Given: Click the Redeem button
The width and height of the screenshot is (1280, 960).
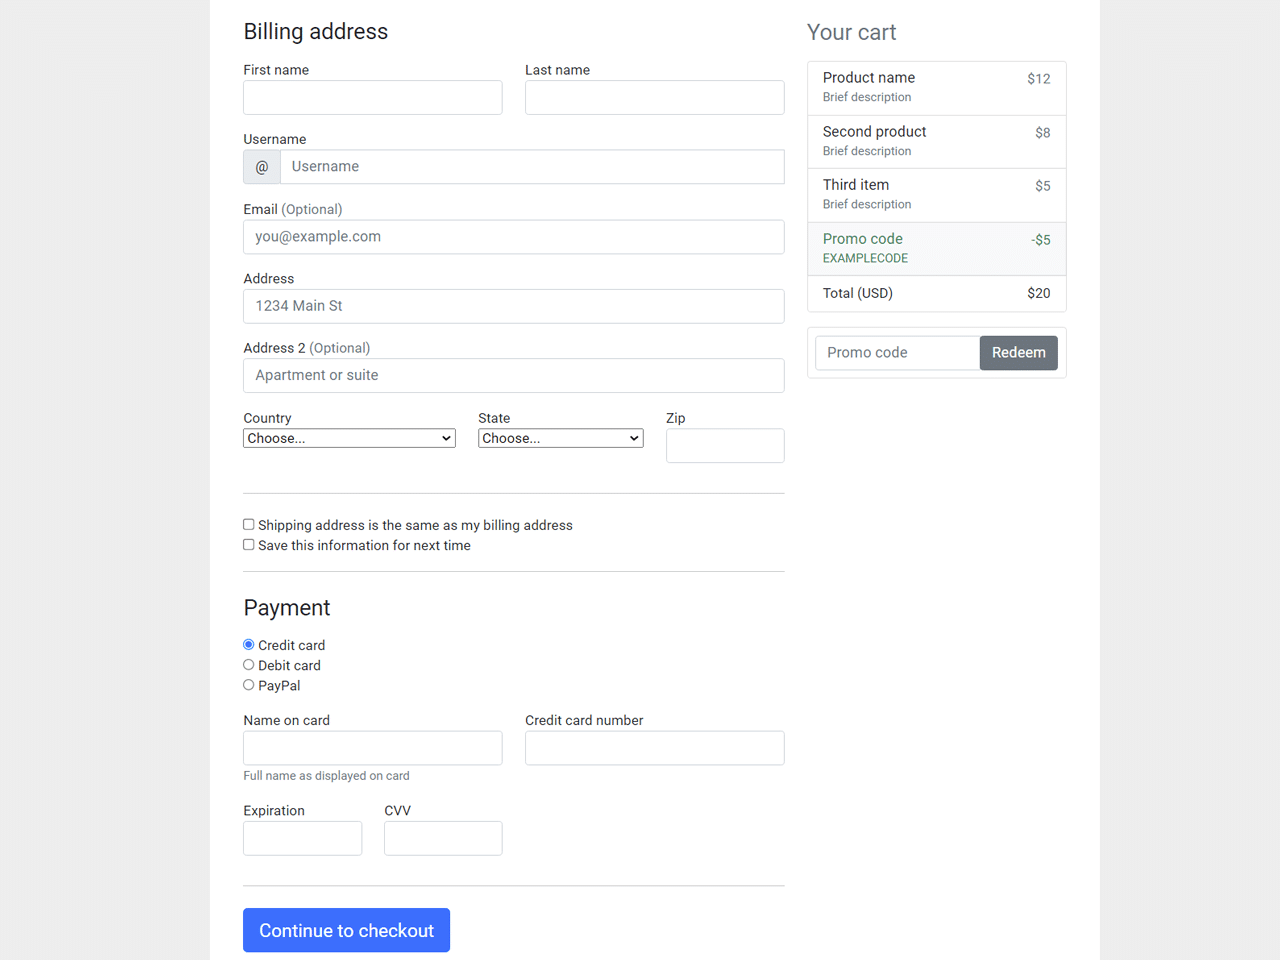Looking at the screenshot, I should [x=1018, y=352].
